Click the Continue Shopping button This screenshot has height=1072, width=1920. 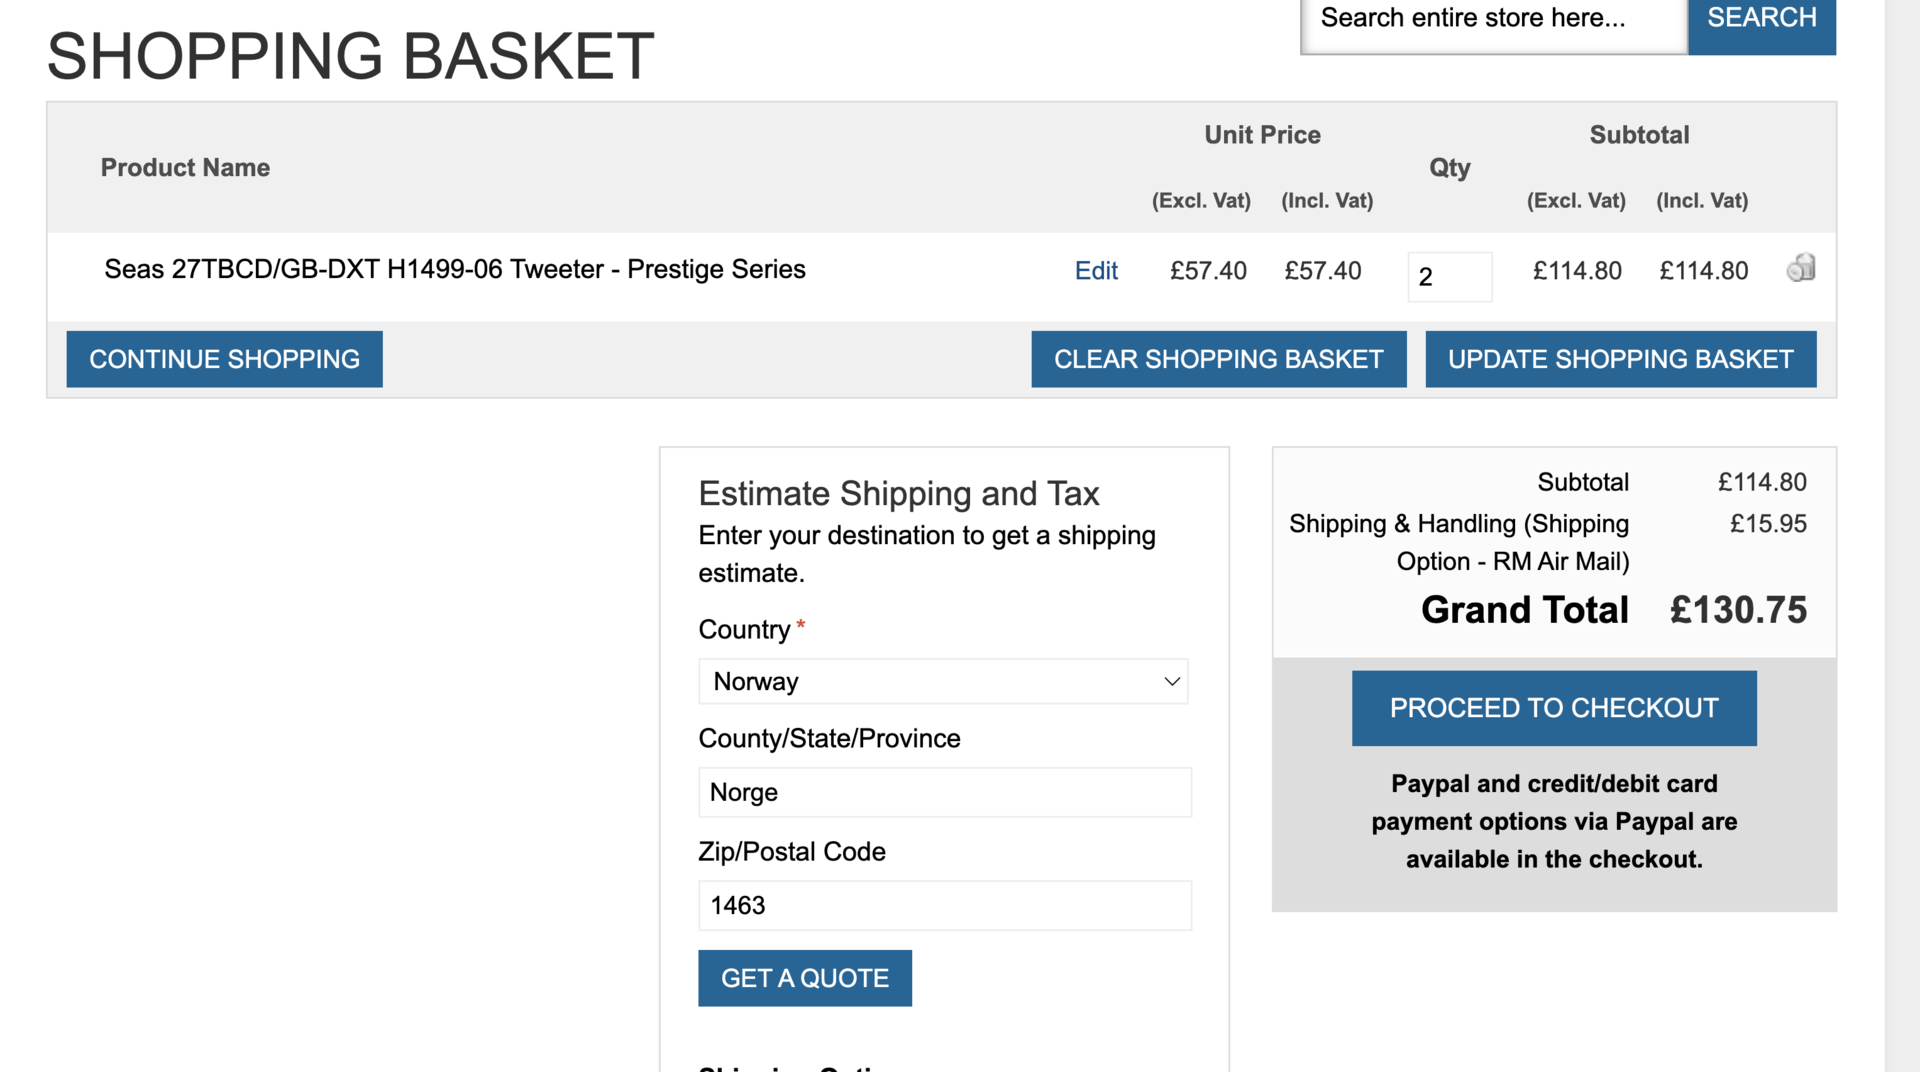click(224, 359)
